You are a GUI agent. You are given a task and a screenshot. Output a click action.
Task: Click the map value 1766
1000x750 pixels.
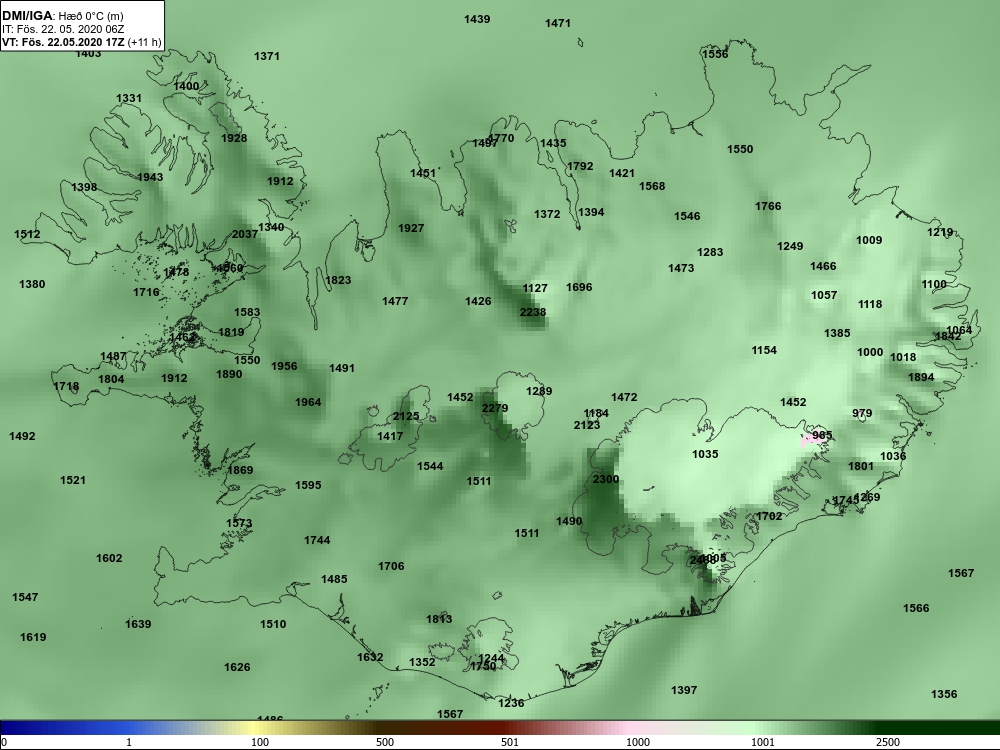click(768, 206)
